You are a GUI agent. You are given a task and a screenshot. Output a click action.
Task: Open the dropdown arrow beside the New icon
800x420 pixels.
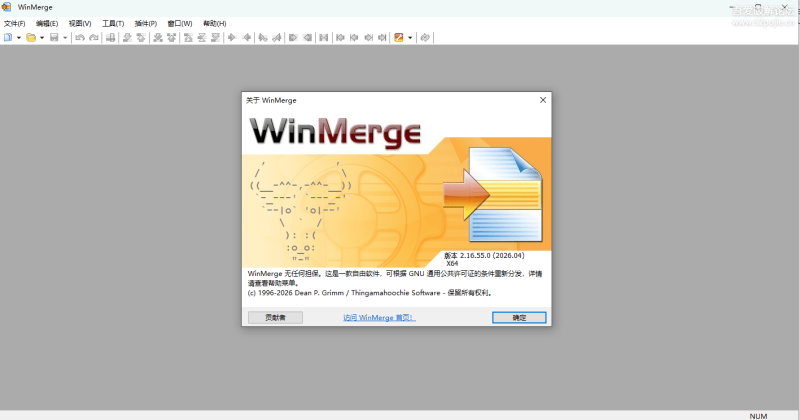tap(19, 37)
